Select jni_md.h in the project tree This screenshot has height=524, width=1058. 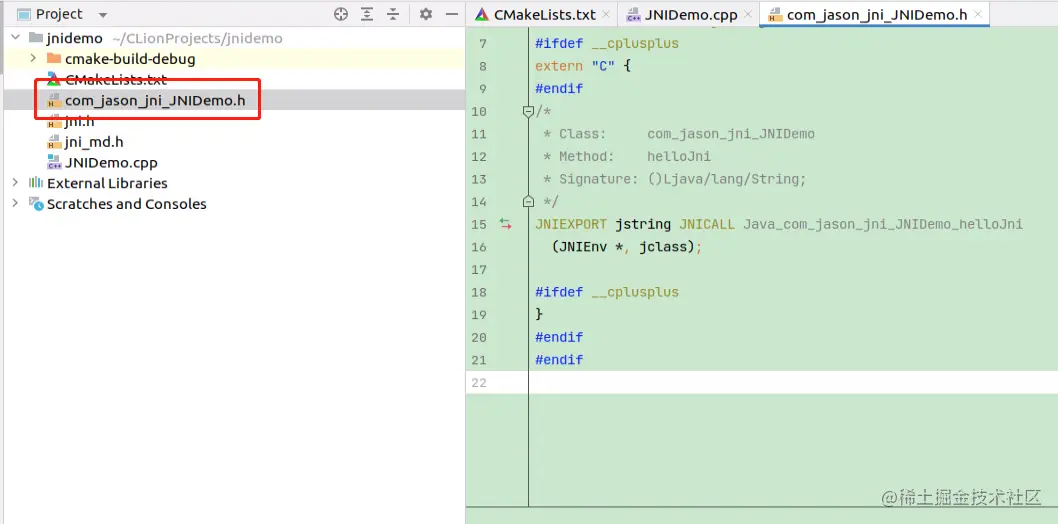point(94,142)
